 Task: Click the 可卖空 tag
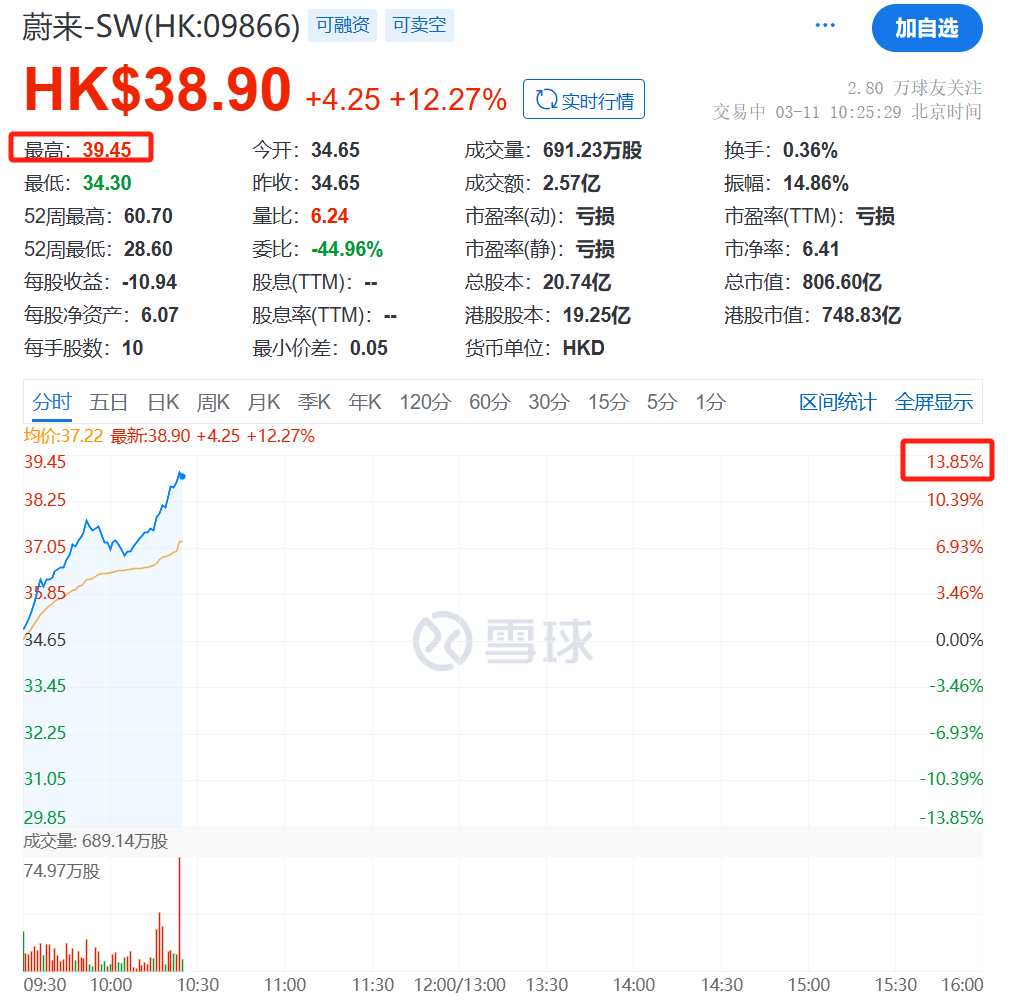point(419,26)
